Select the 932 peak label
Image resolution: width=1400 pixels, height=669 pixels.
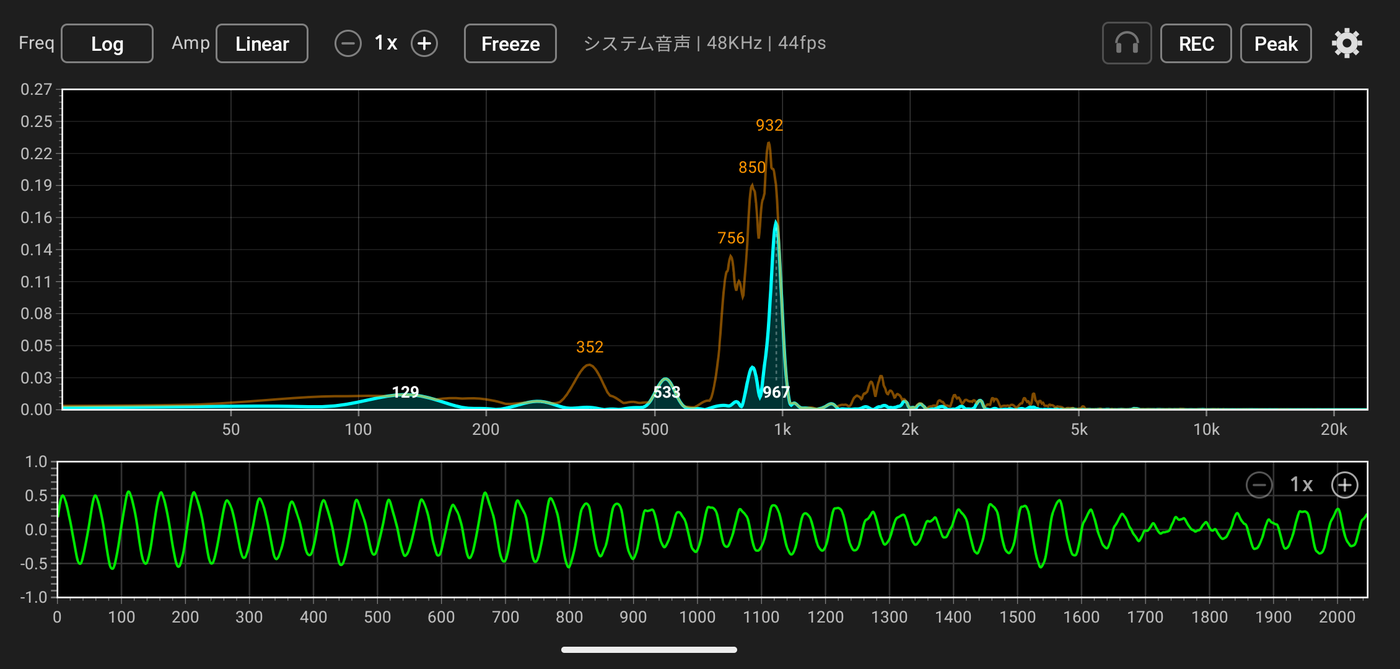(769, 125)
